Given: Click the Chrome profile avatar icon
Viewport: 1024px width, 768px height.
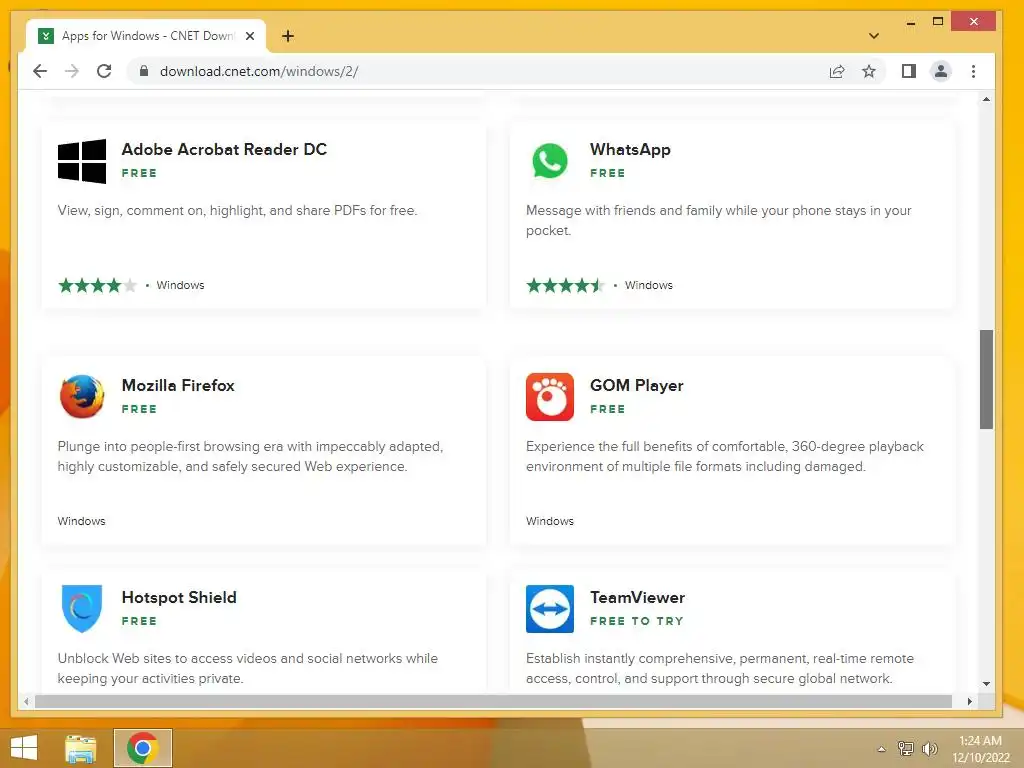Looking at the screenshot, I should [941, 71].
